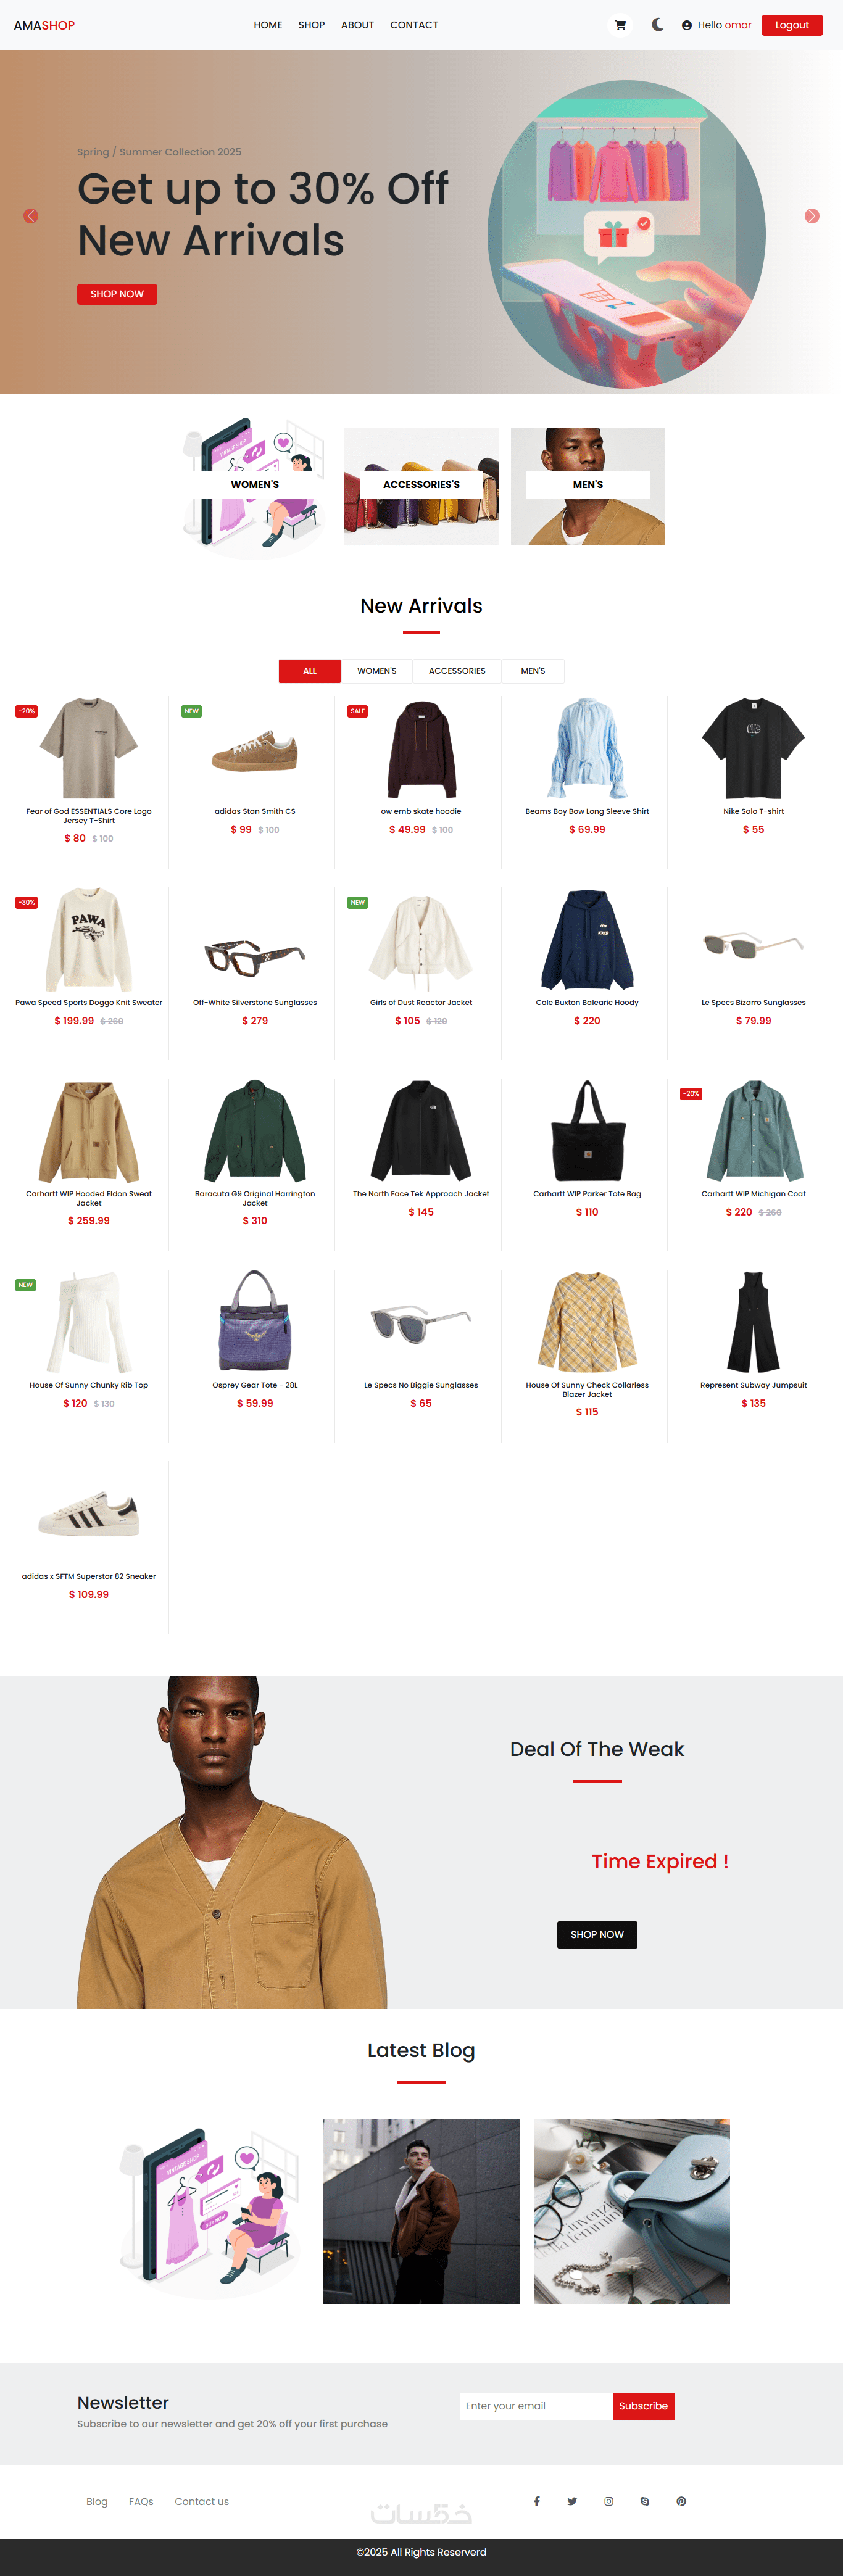Click the user account icon
Screen dimensions: 843x2576
click(687, 26)
